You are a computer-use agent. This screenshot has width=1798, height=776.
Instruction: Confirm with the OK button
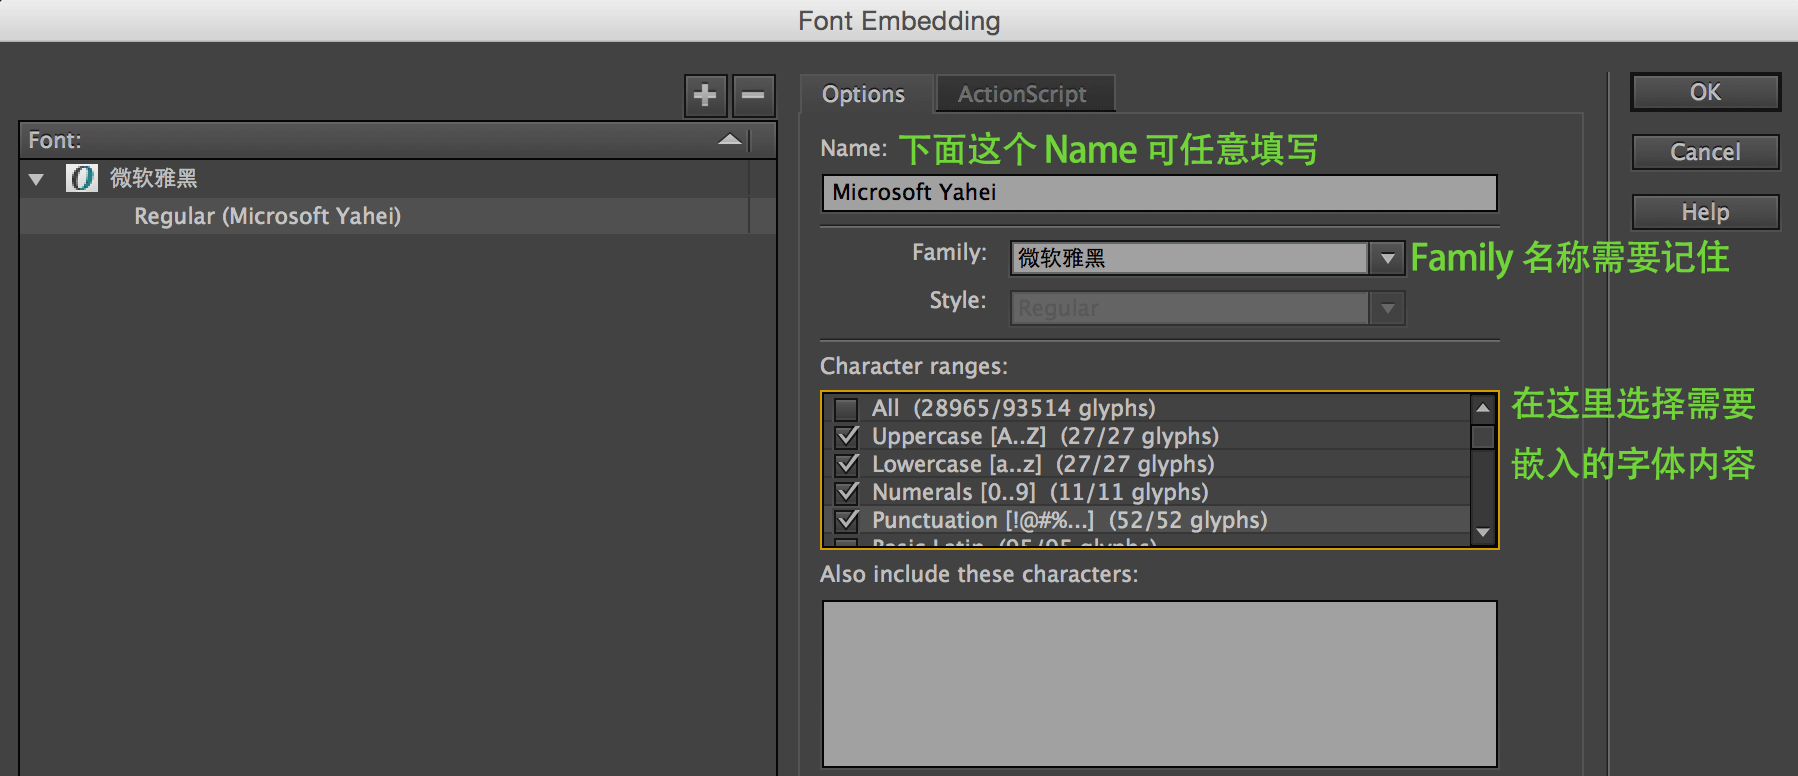(1706, 92)
